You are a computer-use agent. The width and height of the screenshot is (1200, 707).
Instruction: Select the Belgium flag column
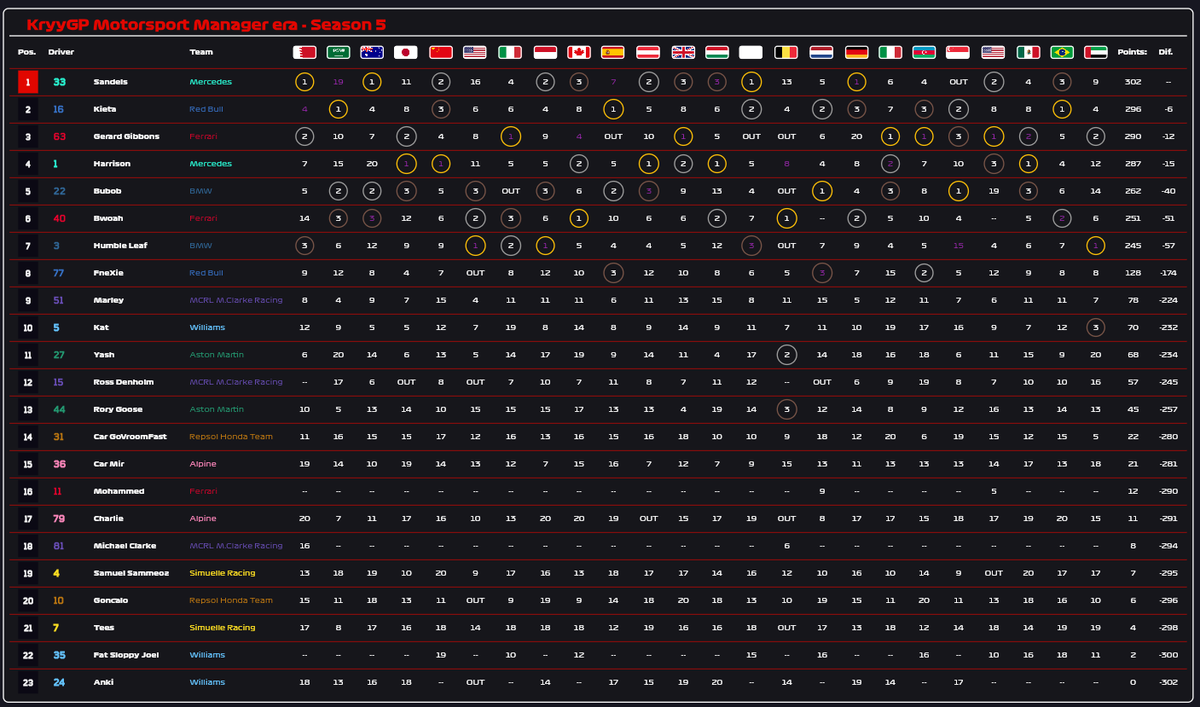[786, 52]
